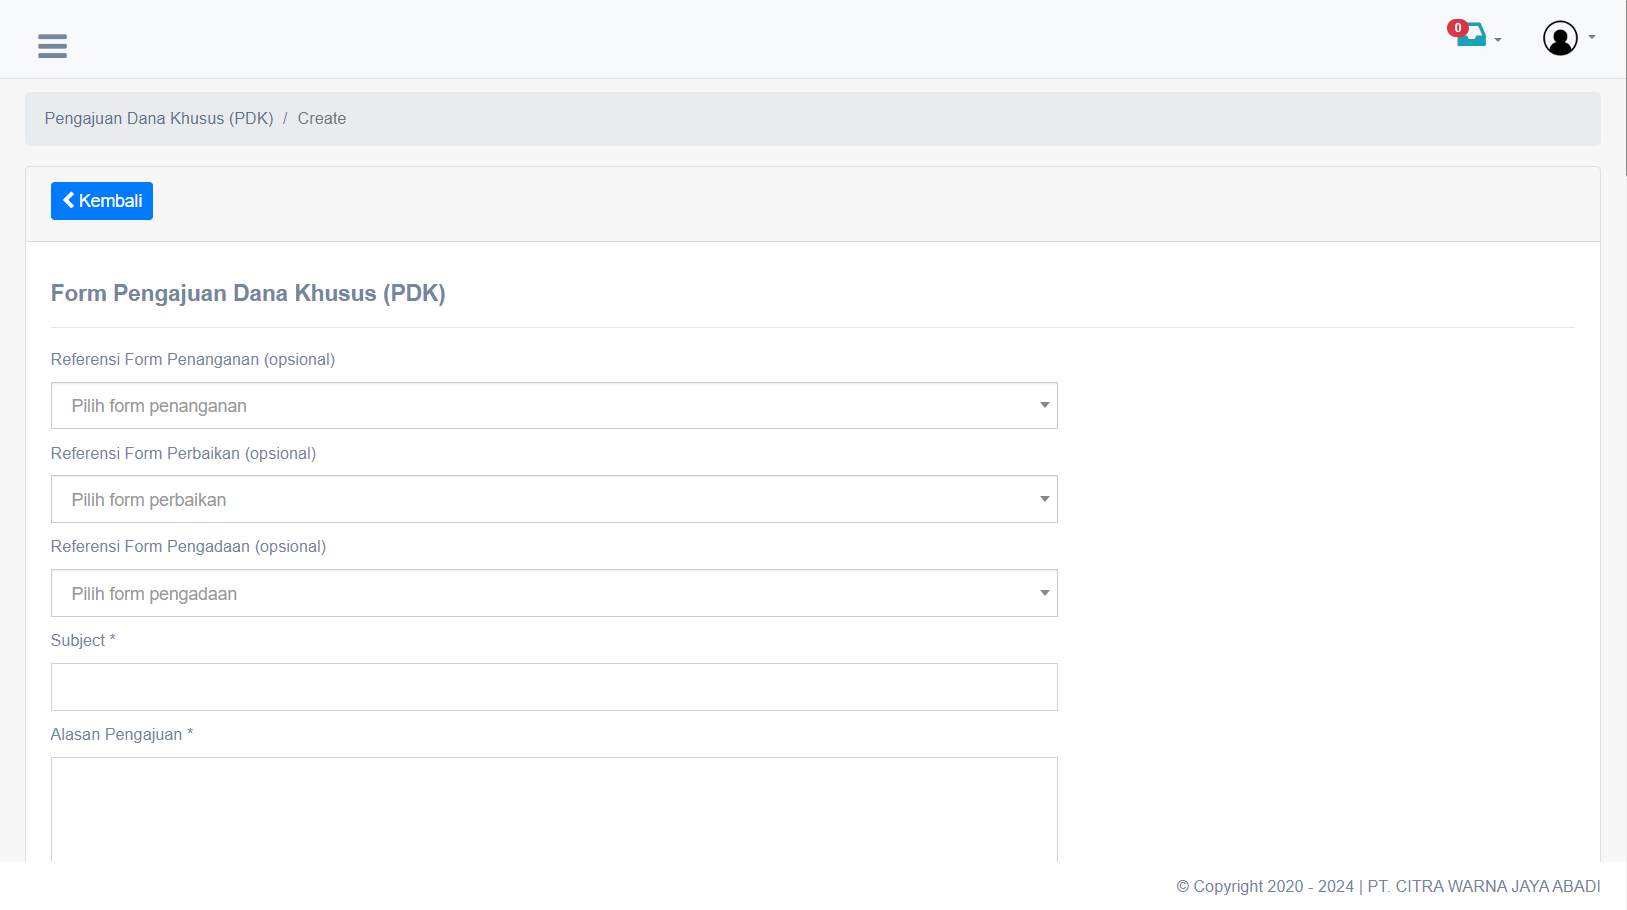This screenshot has height=910, width=1627.
Task: Open the Pilih form perbaikan dropdown
Action: (554, 500)
